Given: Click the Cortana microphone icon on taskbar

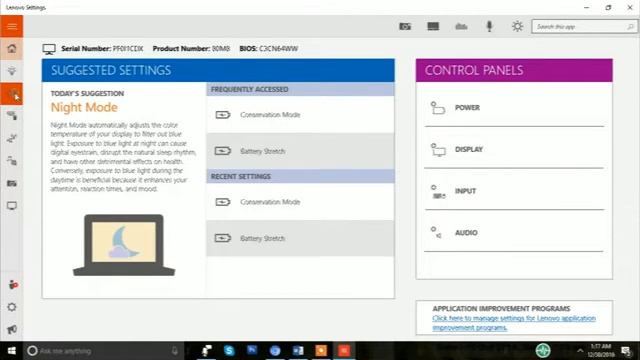Looking at the screenshot, I should 175,351.
